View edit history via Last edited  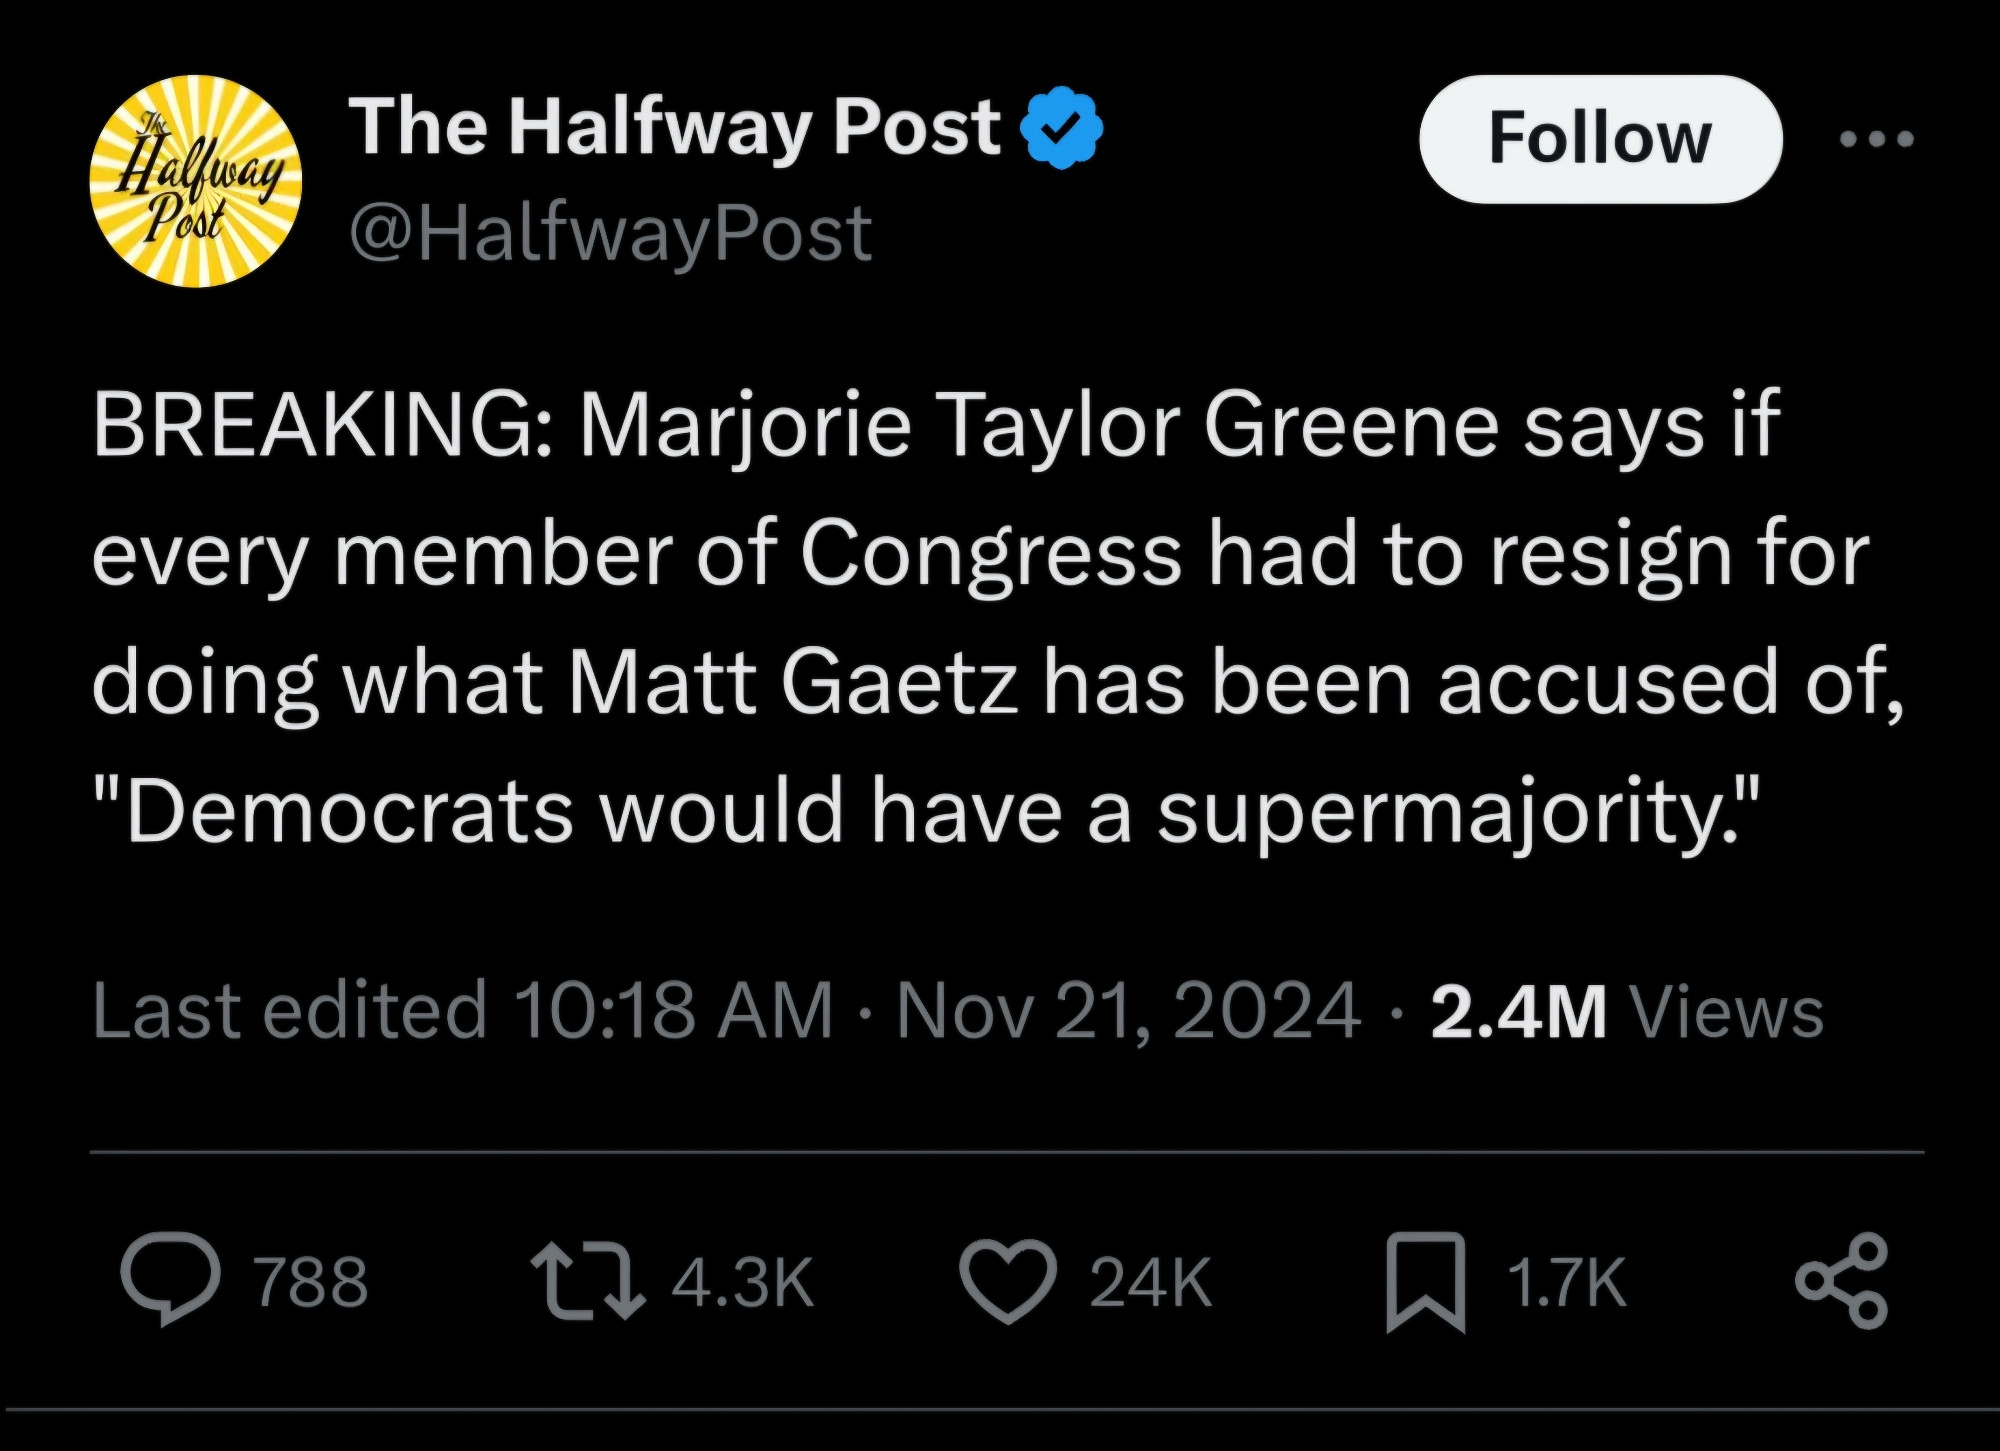click(290, 1011)
